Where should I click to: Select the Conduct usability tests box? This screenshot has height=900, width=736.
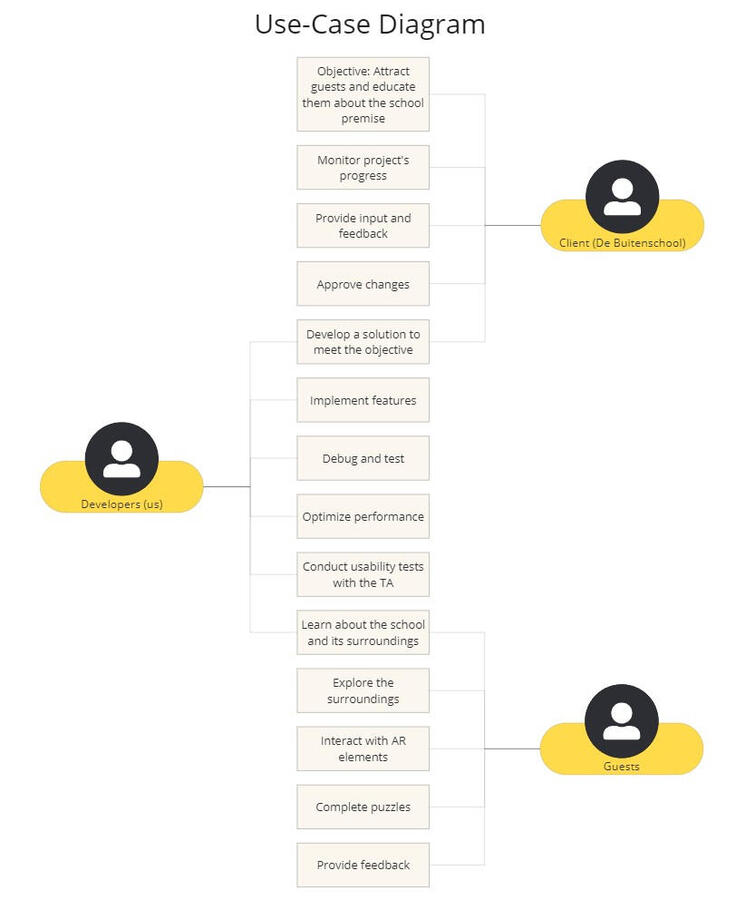pyautogui.click(x=363, y=574)
